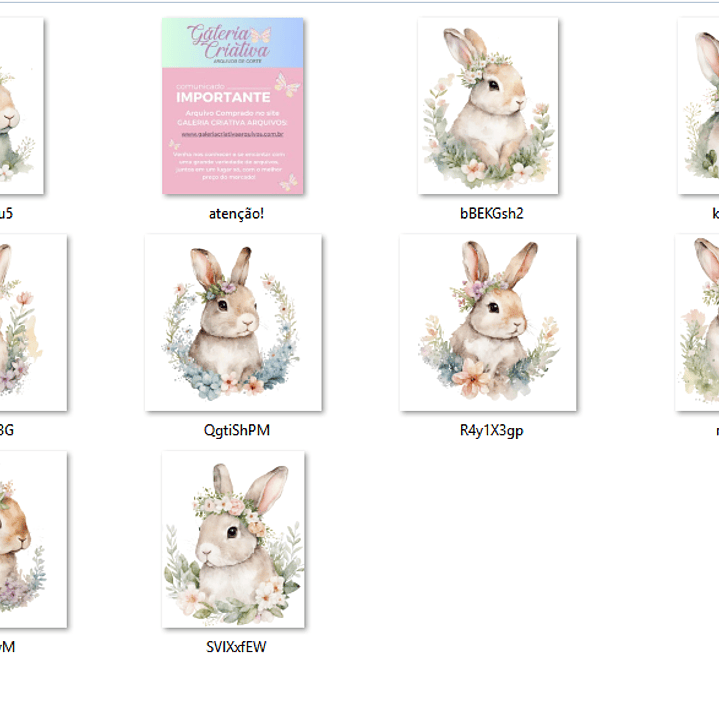Select the R4y1X3gp bunny thumbnail
Viewport: 719px width, 719px height.
487,322
